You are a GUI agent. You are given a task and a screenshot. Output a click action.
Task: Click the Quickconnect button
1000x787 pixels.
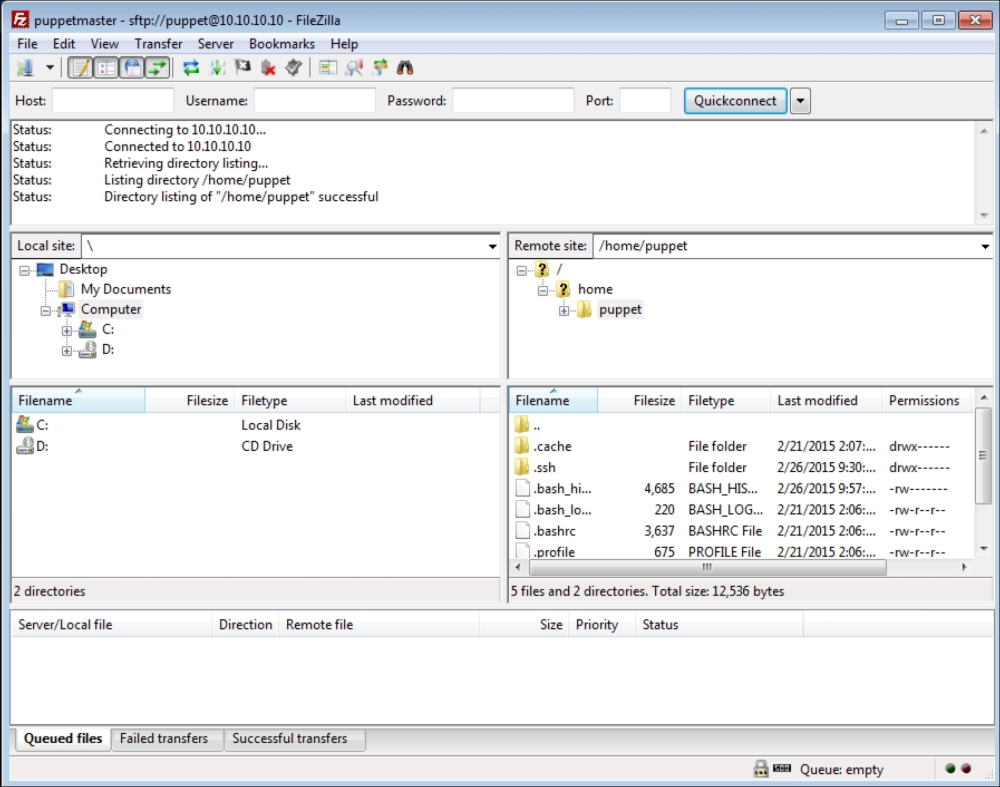735,101
